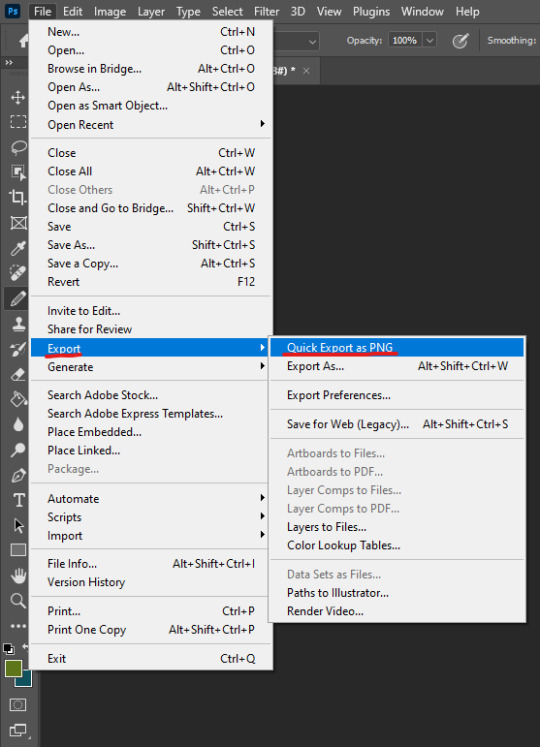Close the open document tab
Image resolution: width=540 pixels, height=747 pixels.
[306, 71]
